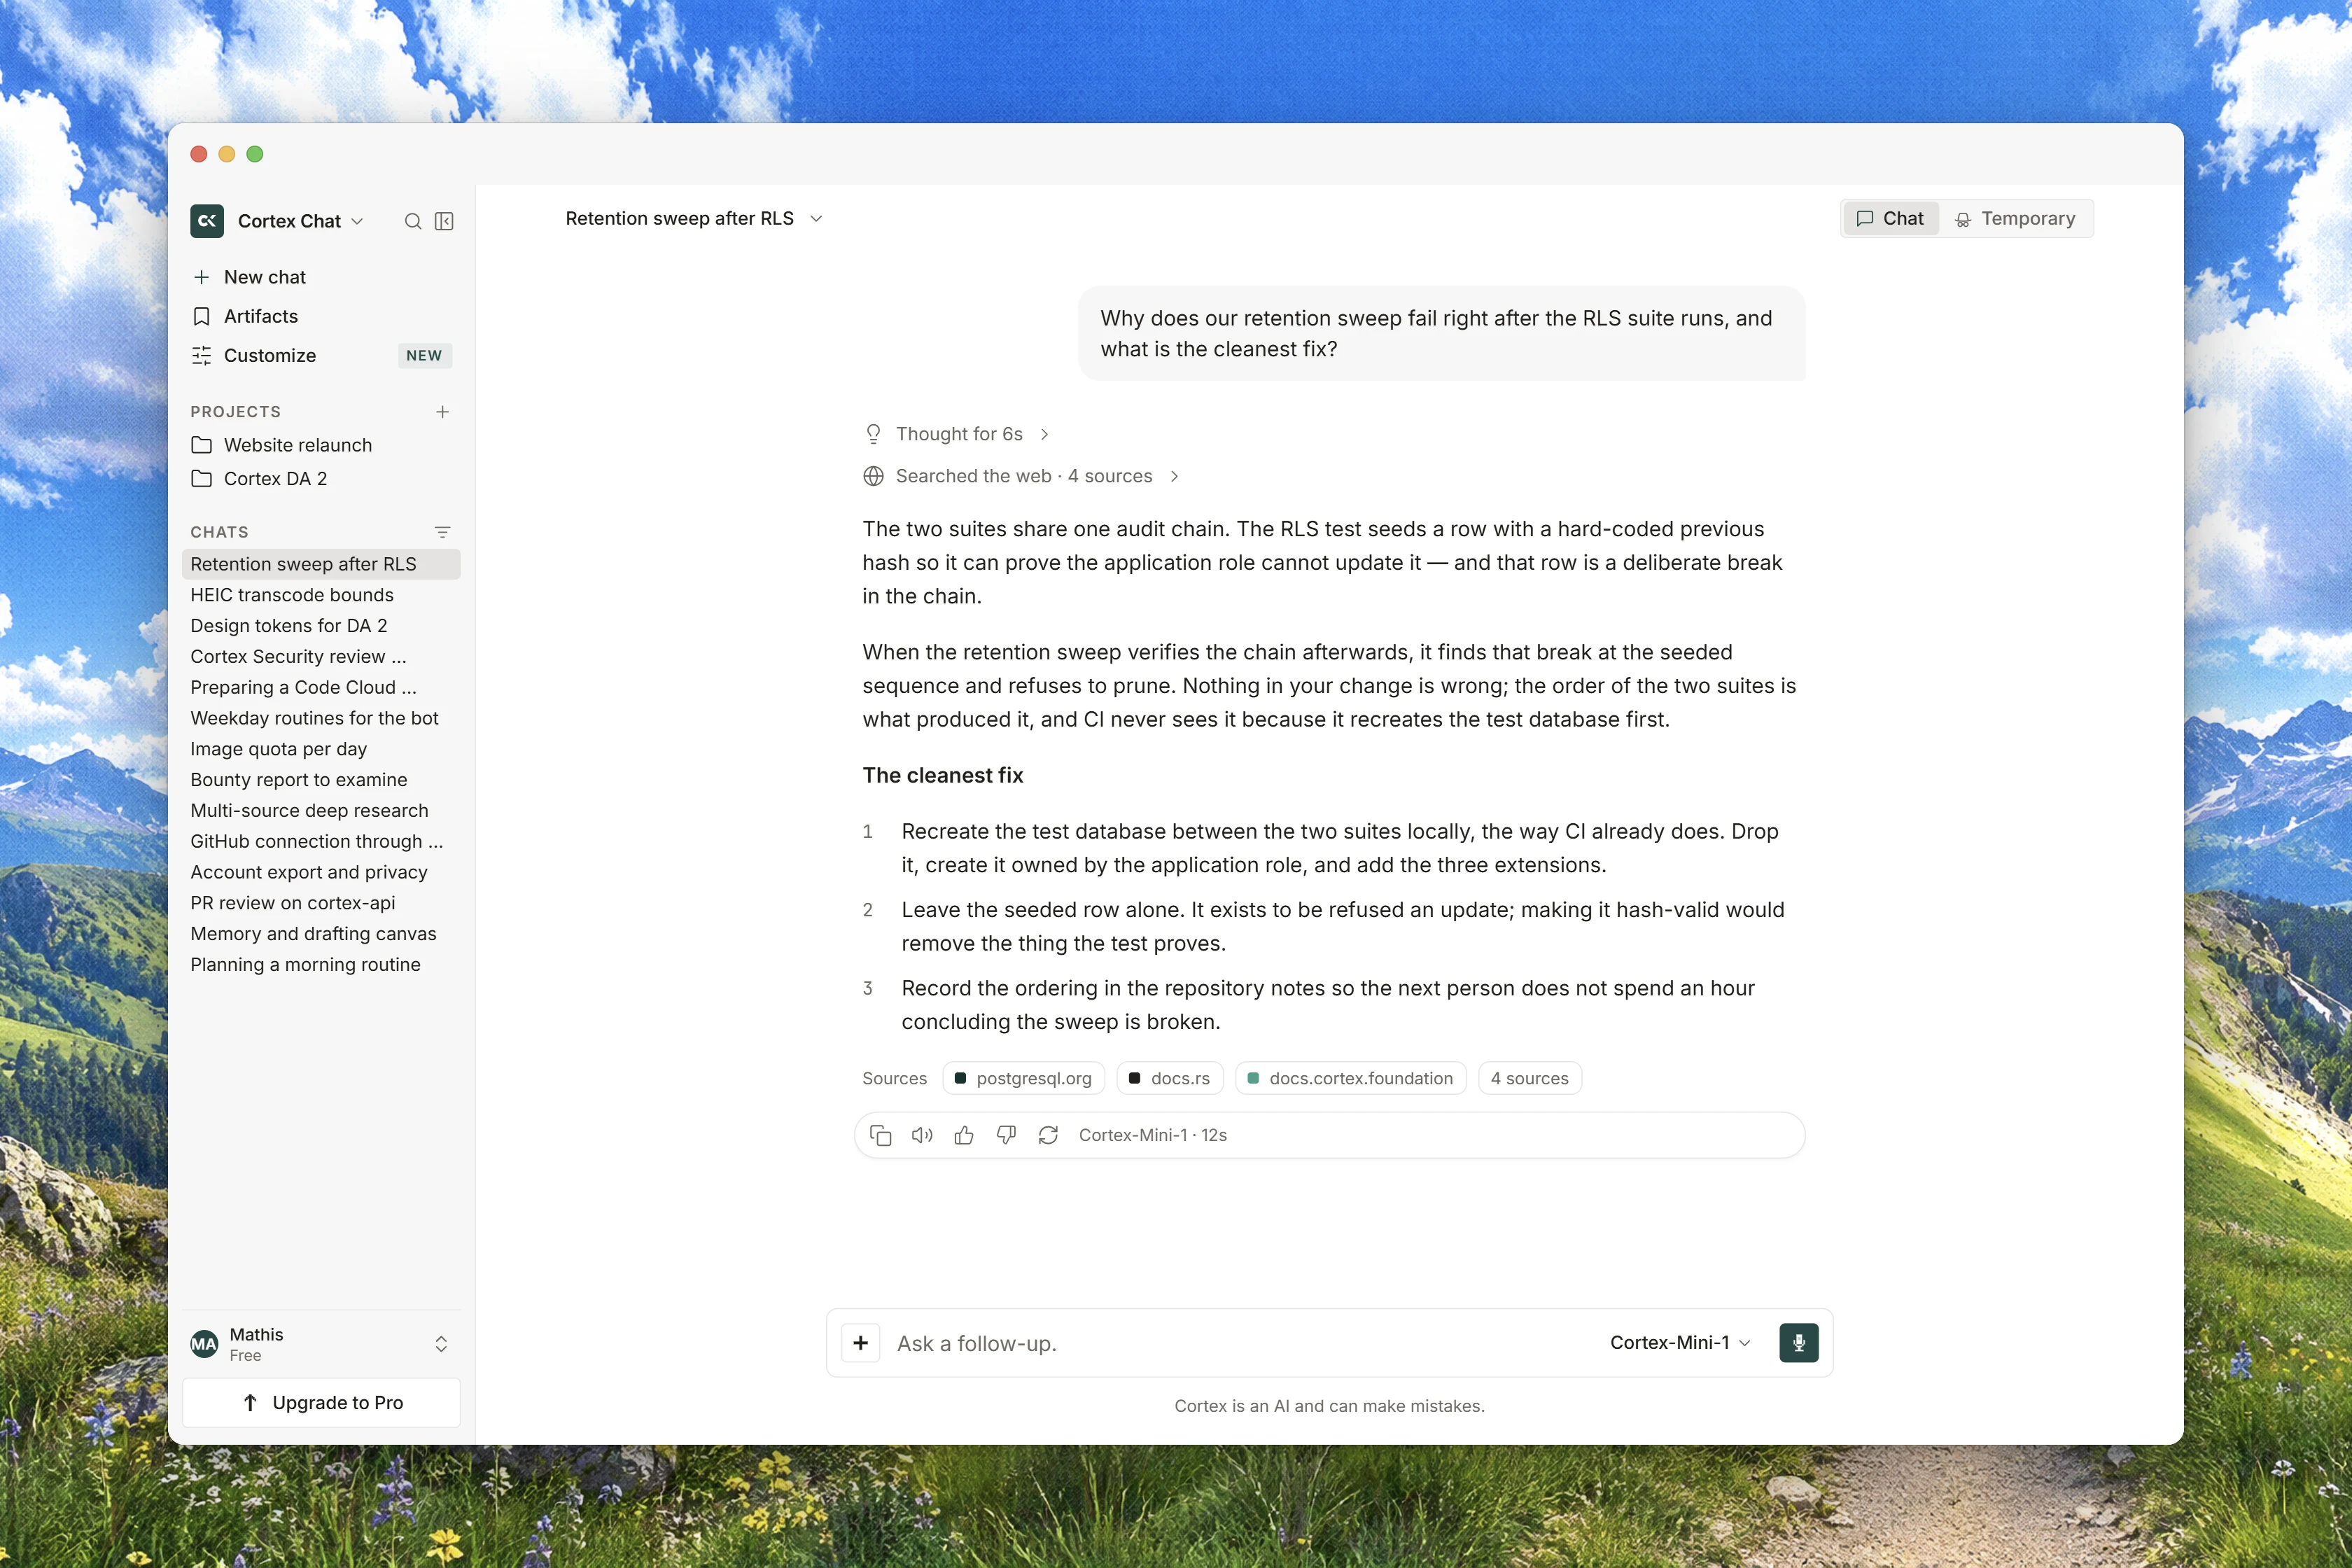
Task: Open the search icon in sidebar
Action: pos(413,221)
